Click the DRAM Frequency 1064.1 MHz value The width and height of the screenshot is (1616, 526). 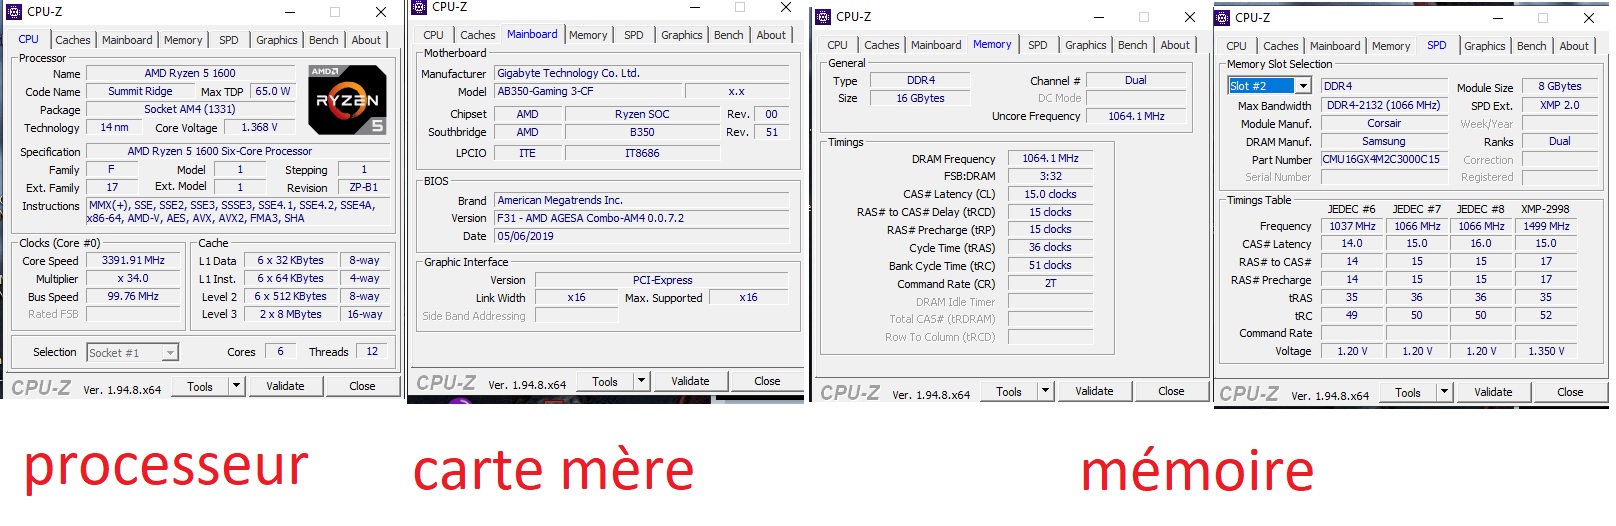[1050, 158]
